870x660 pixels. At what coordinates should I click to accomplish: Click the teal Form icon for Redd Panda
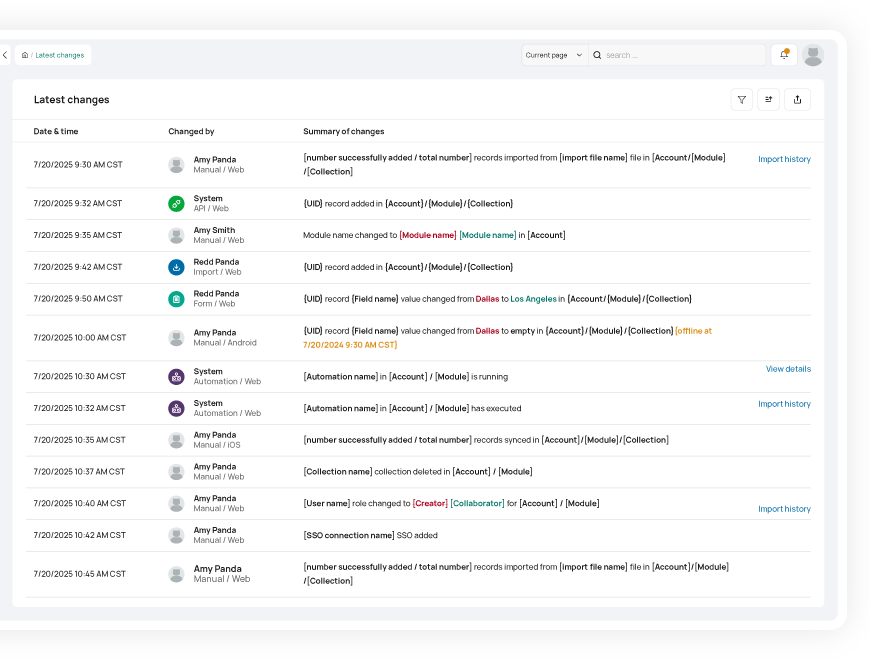(x=176, y=299)
